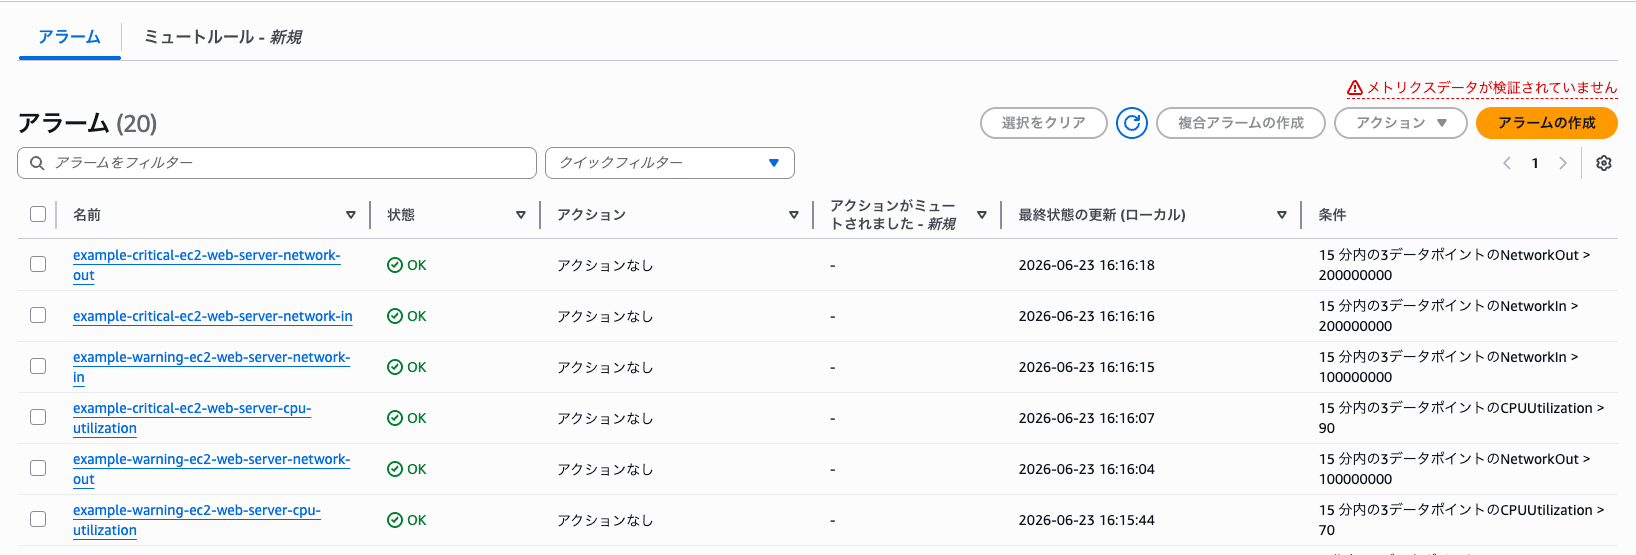Screen dimensions: 1636x555
Task: Select checkbox for example-warning-ec2-web-server-network-in
Action: [x=38, y=366]
